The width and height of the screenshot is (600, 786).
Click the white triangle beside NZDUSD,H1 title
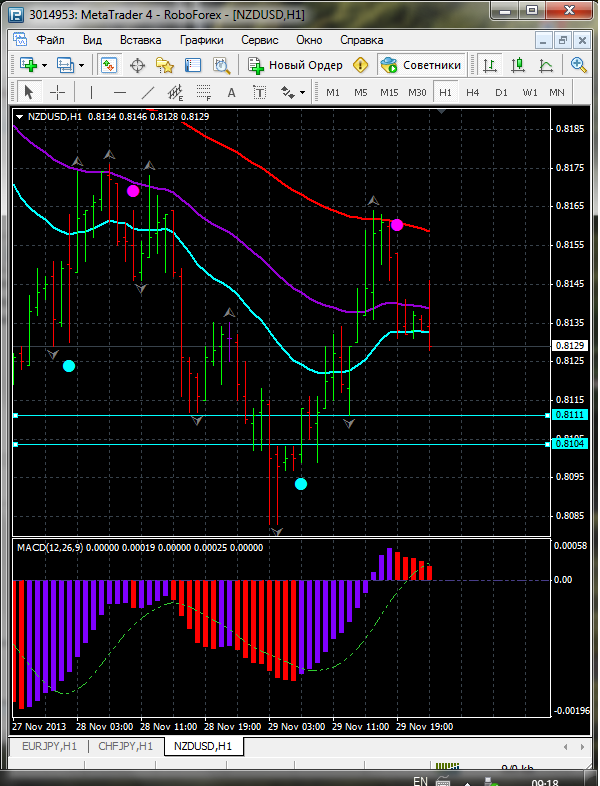tap(20, 117)
